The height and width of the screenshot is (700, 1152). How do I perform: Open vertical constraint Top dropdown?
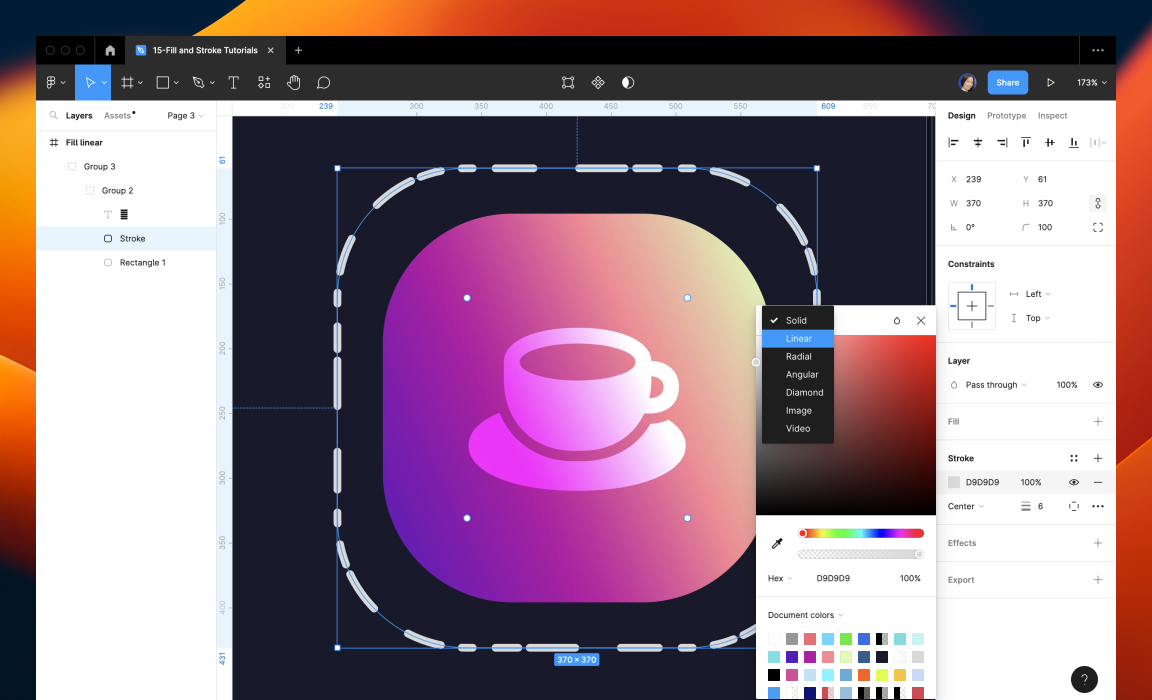[x=1038, y=318]
